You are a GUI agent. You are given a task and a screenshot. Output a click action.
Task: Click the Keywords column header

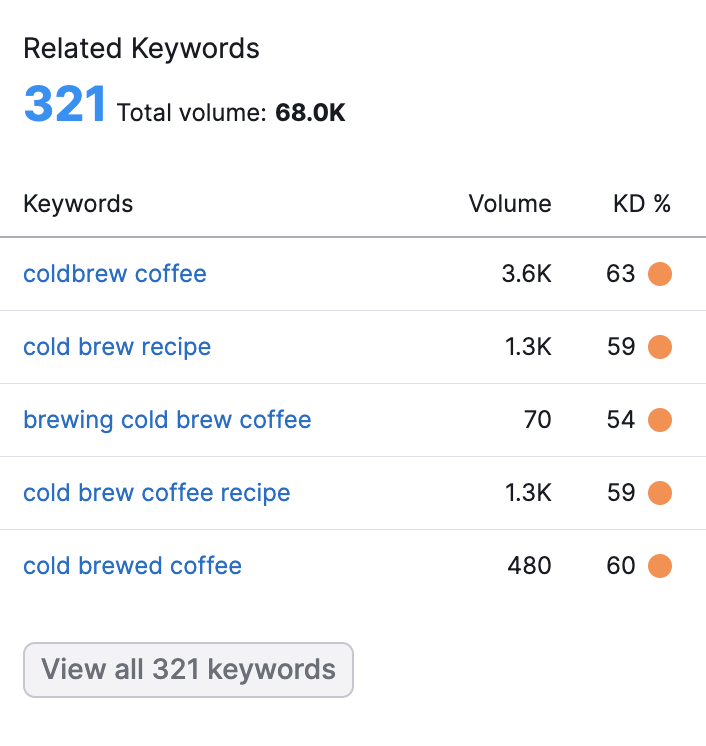(x=78, y=204)
